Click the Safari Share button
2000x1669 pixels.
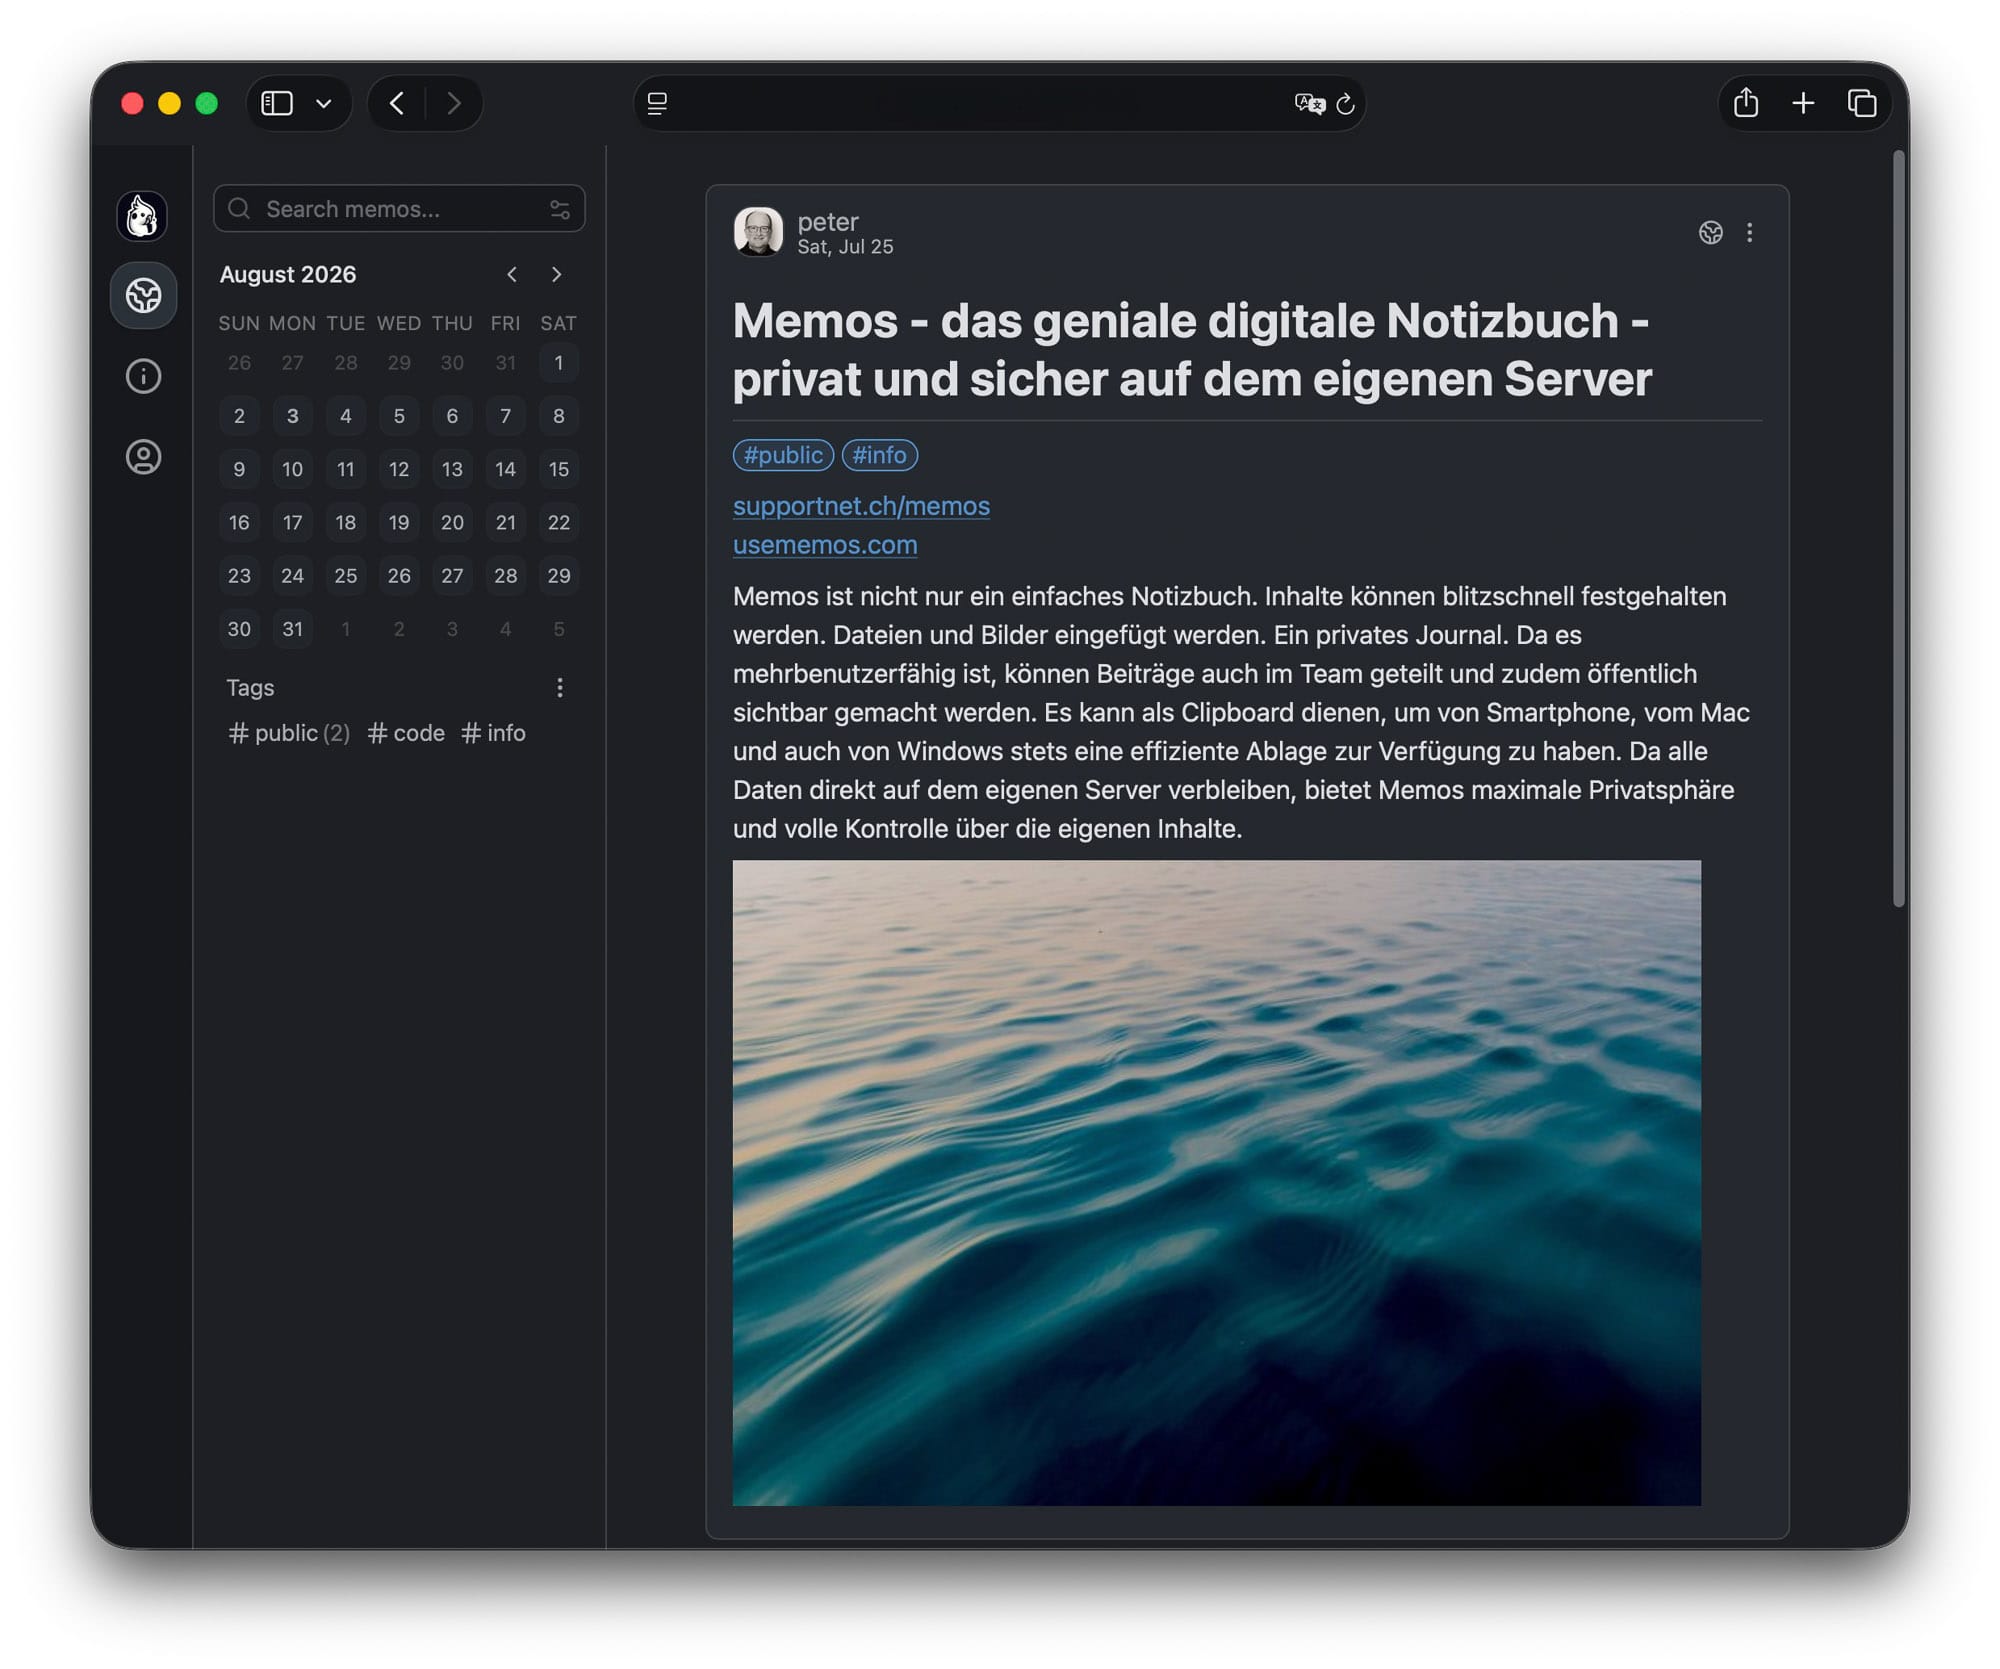click(x=1746, y=102)
